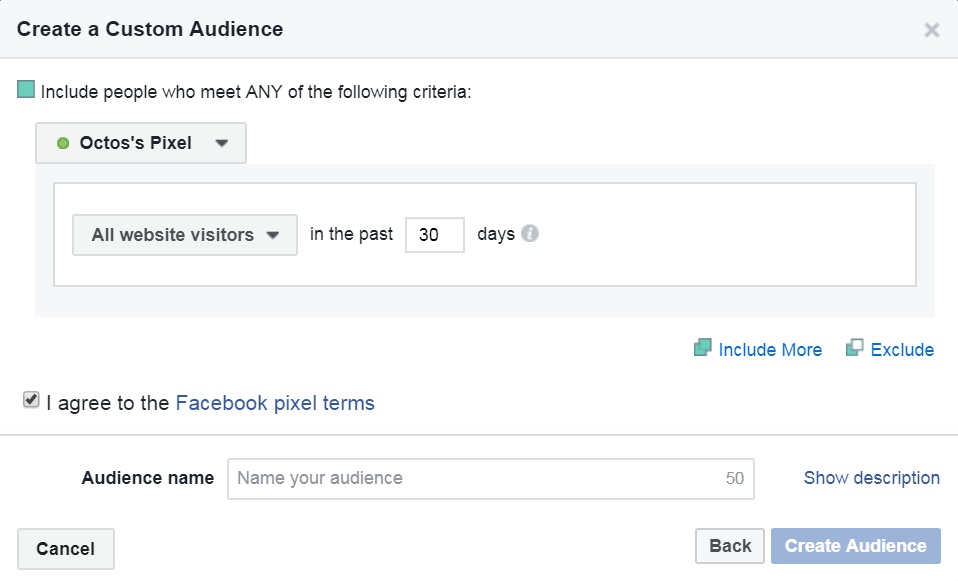Click the Include More overlapping squares icon

tap(703, 348)
